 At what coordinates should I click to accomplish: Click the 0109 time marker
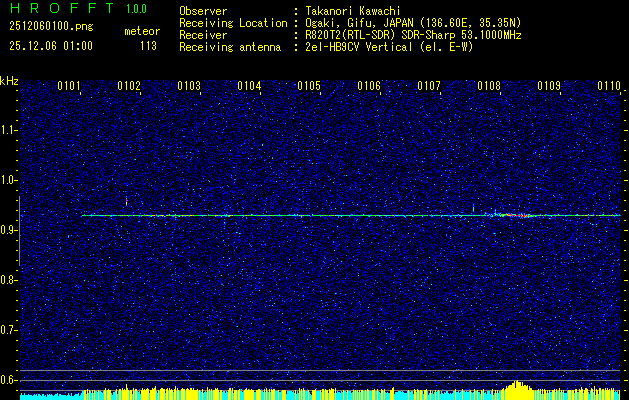pos(549,85)
